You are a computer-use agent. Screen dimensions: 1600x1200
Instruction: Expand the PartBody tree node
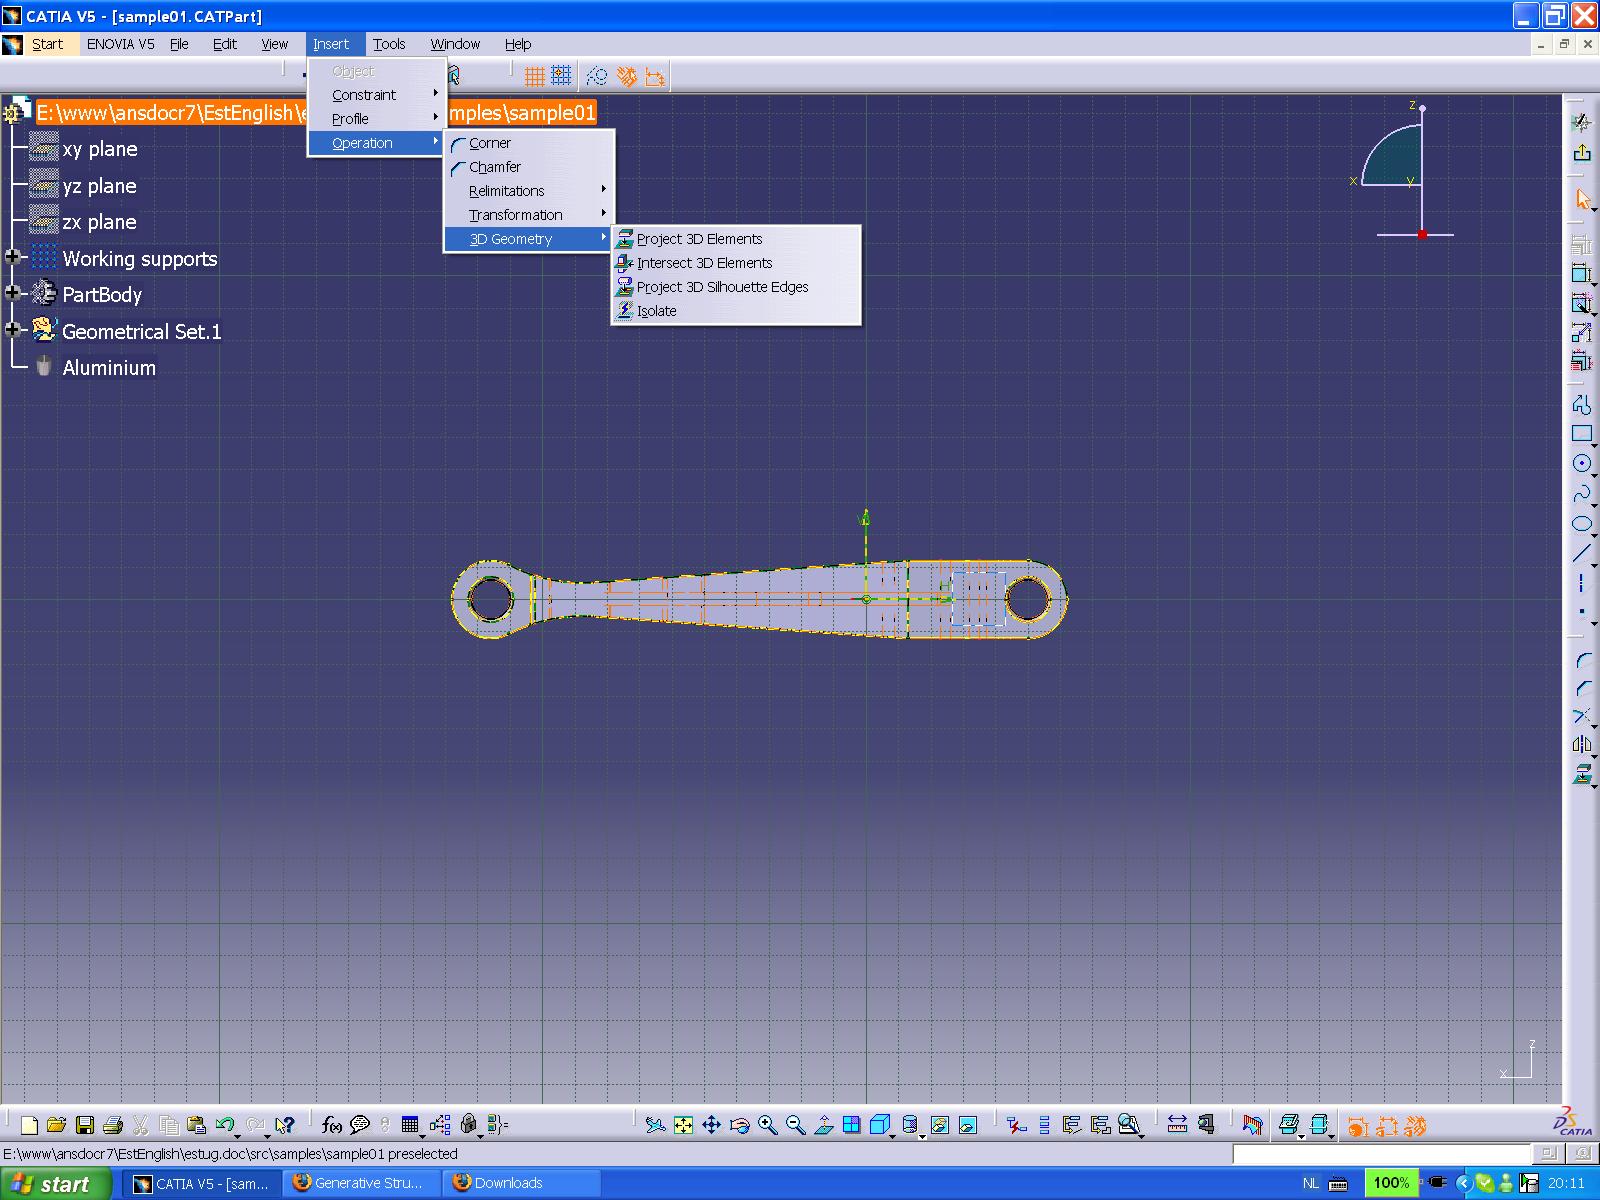[13, 294]
